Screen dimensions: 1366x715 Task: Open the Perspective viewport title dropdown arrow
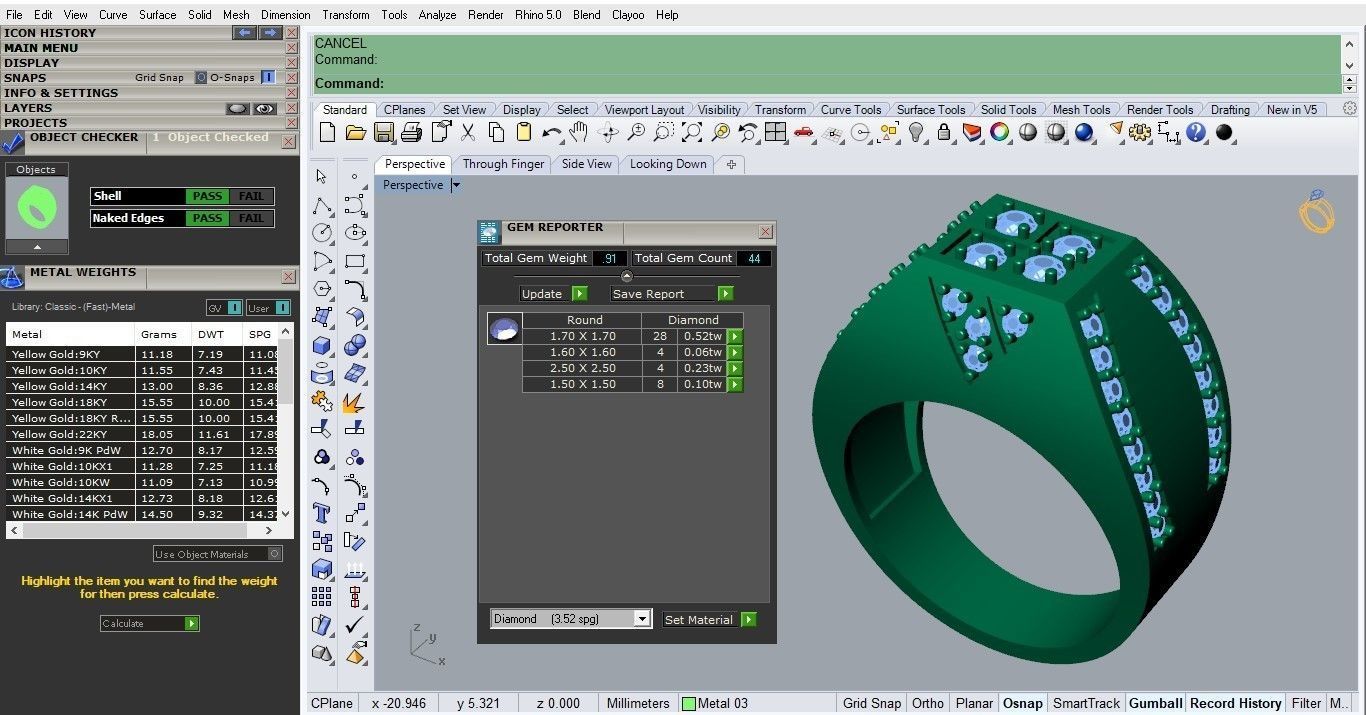click(456, 185)
